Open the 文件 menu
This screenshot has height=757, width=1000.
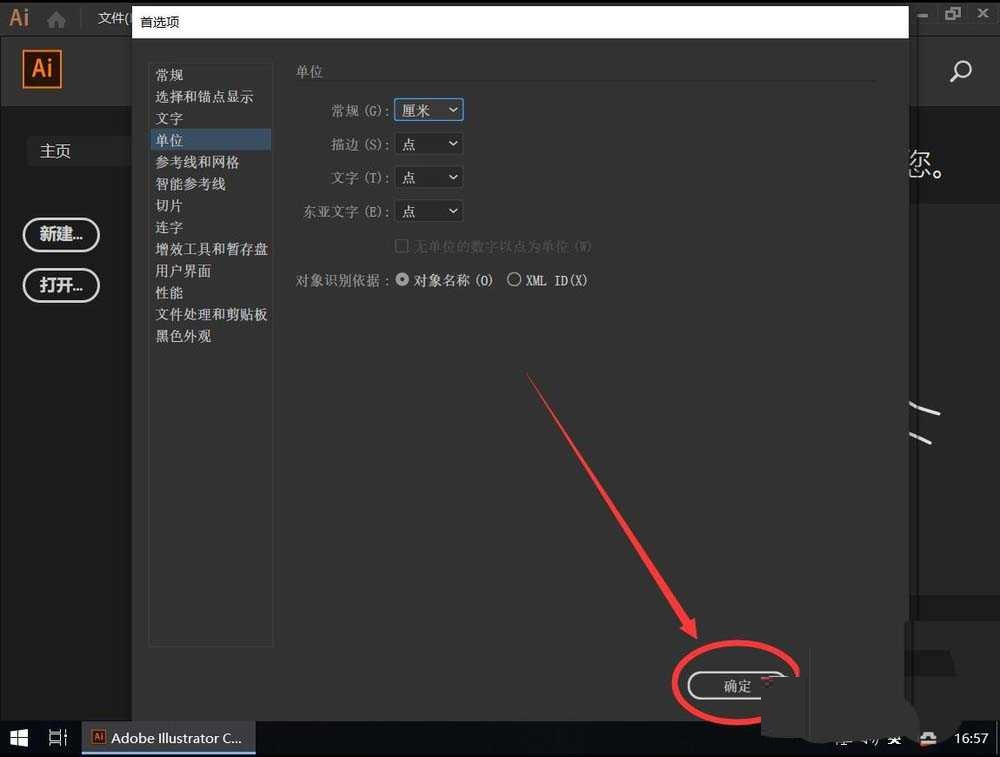(x=113, y=17)
